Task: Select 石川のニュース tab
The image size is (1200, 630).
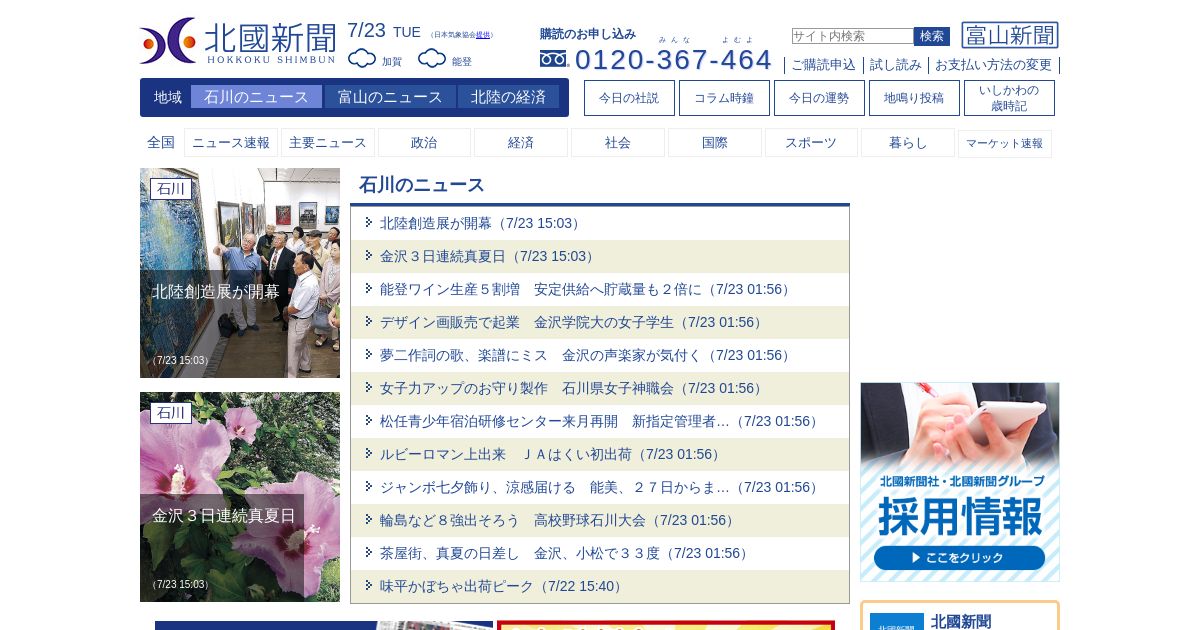Action: [256, 97]
